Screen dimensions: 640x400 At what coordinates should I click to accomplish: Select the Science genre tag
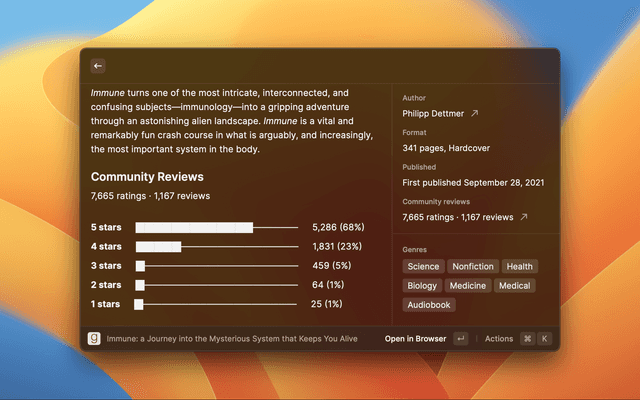coord(423,267)
